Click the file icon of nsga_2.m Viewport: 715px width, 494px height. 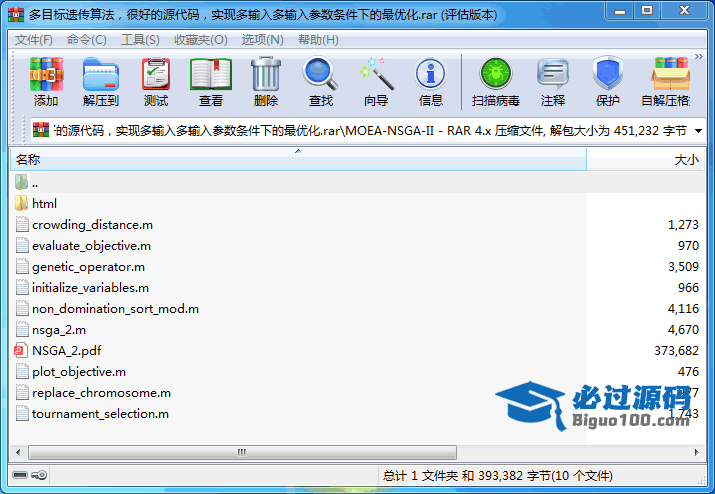click(x=21, y=329)
